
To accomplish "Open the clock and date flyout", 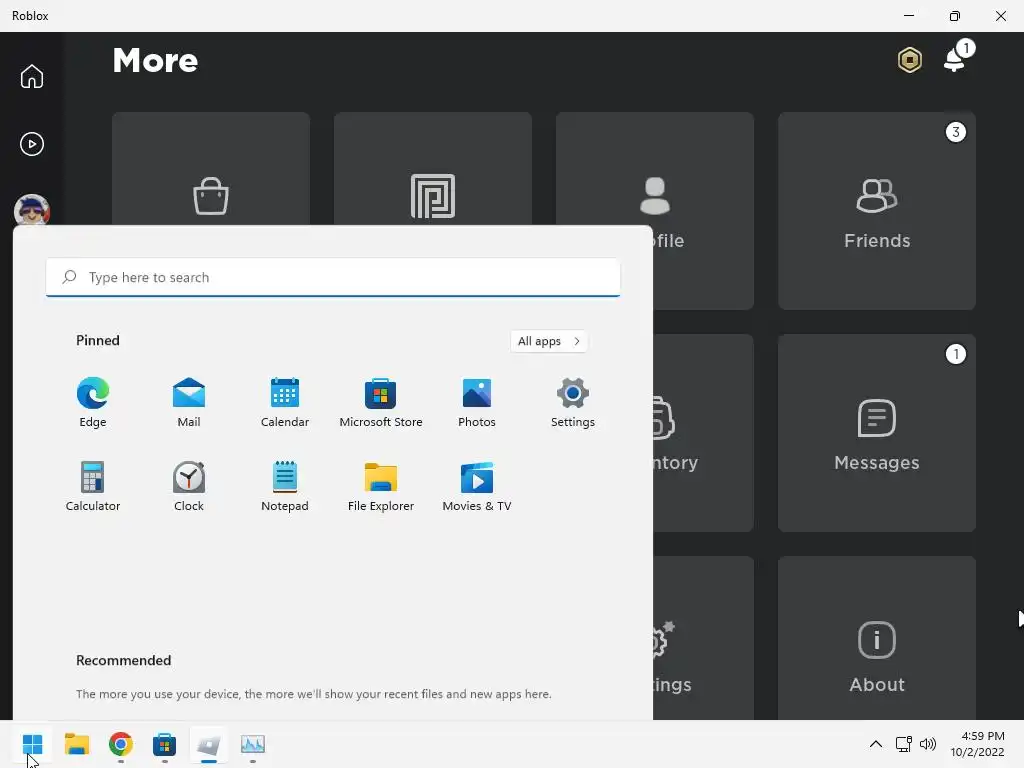I will pyautogui.click(x=978, y=744).
